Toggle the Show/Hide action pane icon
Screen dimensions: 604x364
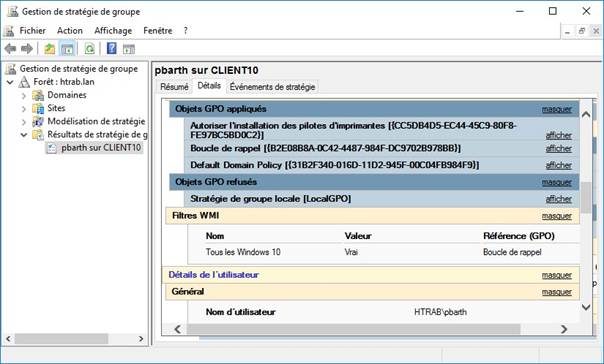129,49
